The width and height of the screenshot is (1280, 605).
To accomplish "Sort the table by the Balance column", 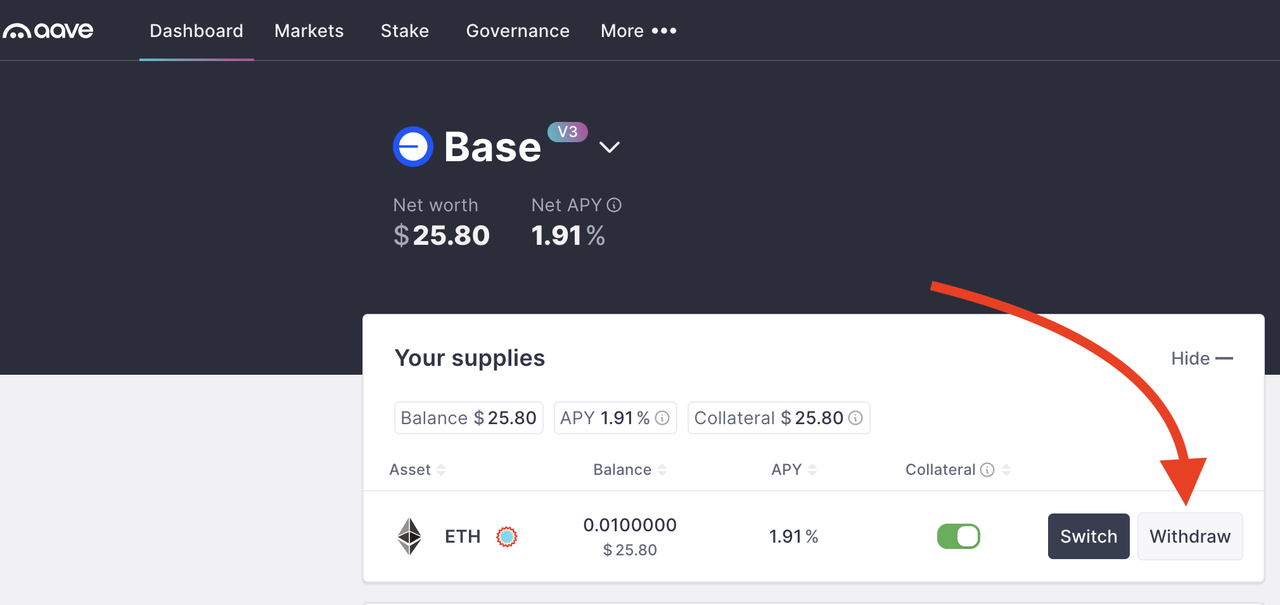I will [x=630, y=470].
